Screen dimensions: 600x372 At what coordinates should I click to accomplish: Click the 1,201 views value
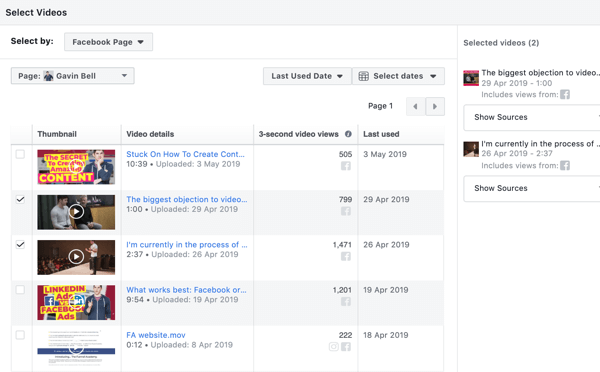click(342, 290)
